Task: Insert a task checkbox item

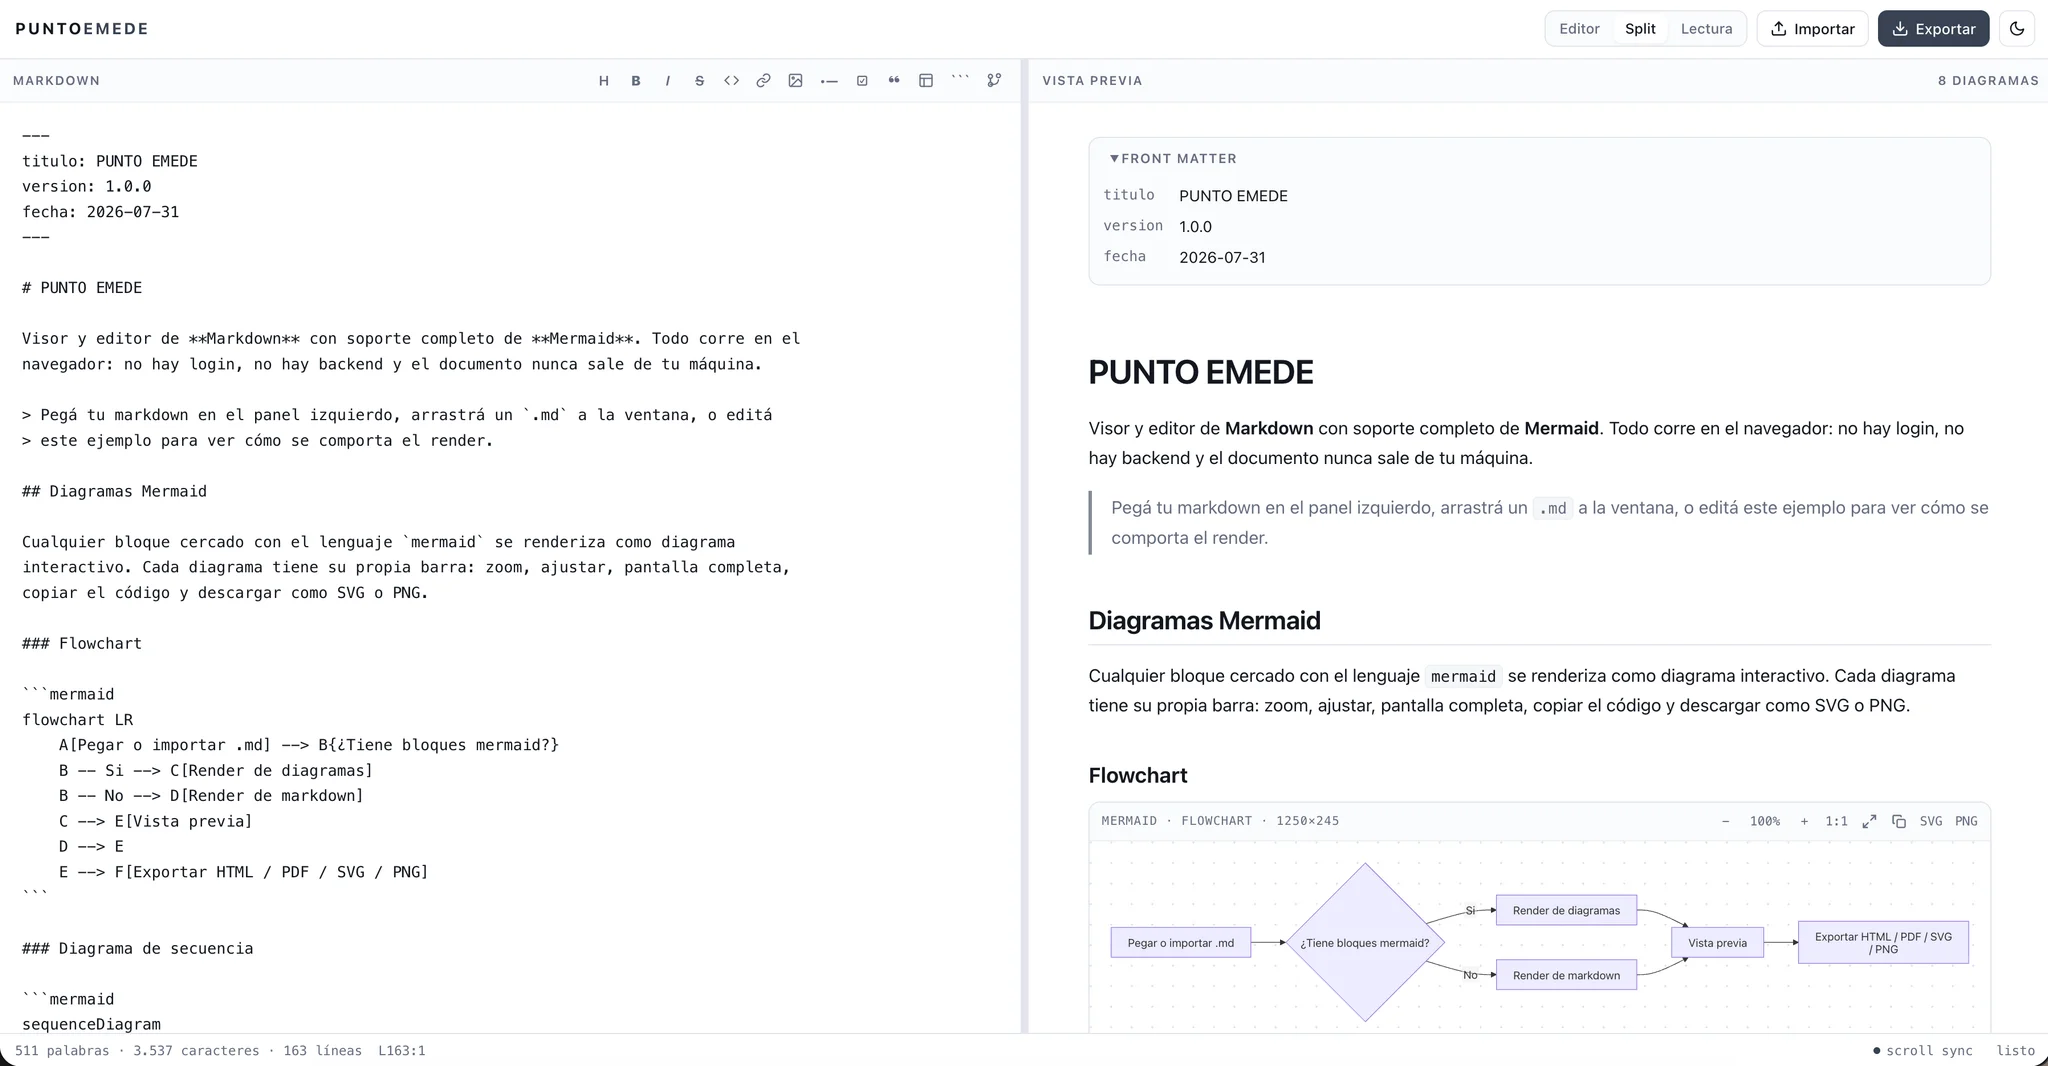Action: (x=862, y=81)
